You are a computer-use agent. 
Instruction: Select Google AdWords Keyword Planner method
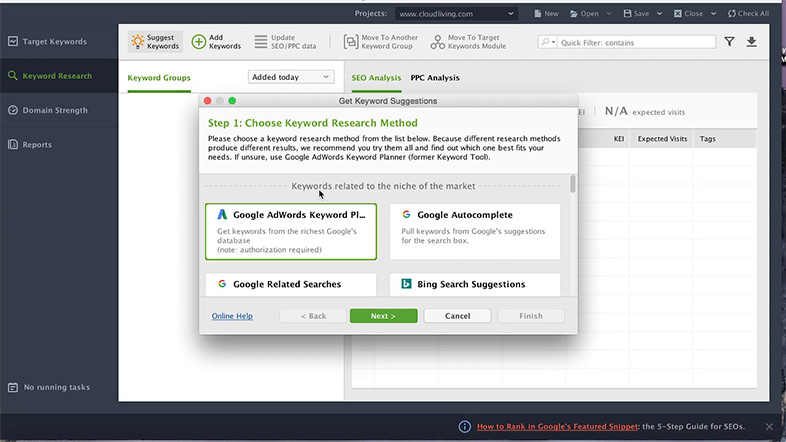tap(291, 232)
